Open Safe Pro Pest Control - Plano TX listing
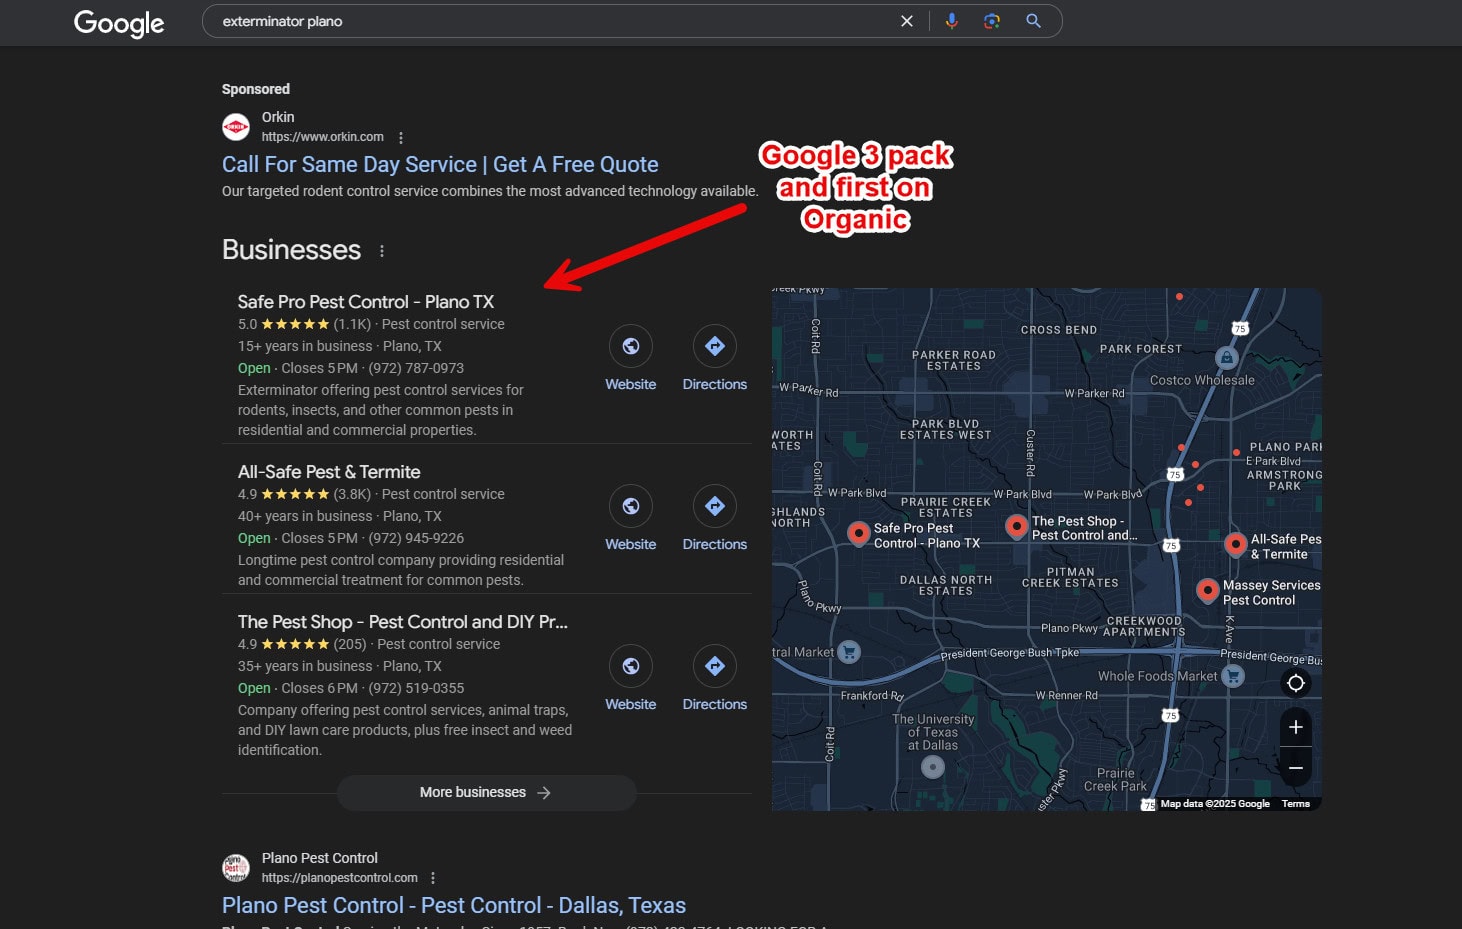Viewport: 1462px width, 929px height. click(366, 302)
